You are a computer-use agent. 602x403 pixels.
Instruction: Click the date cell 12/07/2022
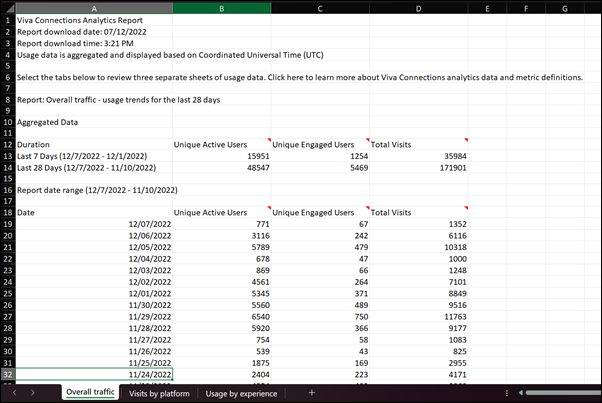click(94, 224)
